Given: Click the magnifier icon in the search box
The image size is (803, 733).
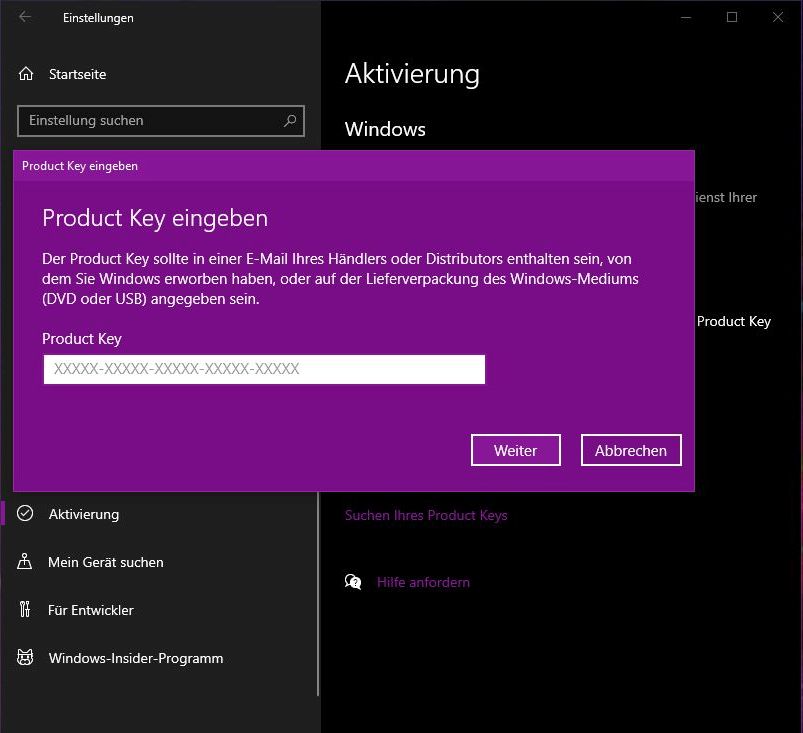Looking at the screenshot, I should pos(290,121).
